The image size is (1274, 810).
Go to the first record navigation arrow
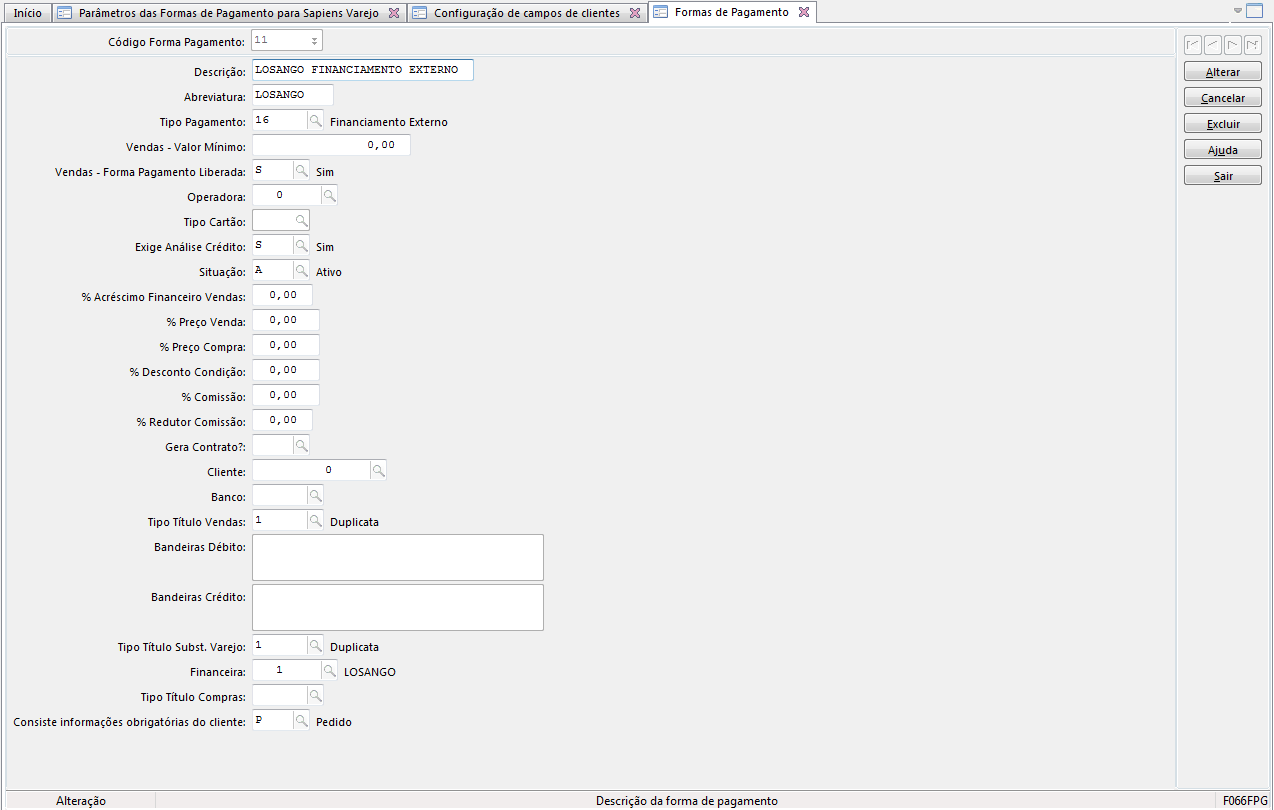(1193, 45)
